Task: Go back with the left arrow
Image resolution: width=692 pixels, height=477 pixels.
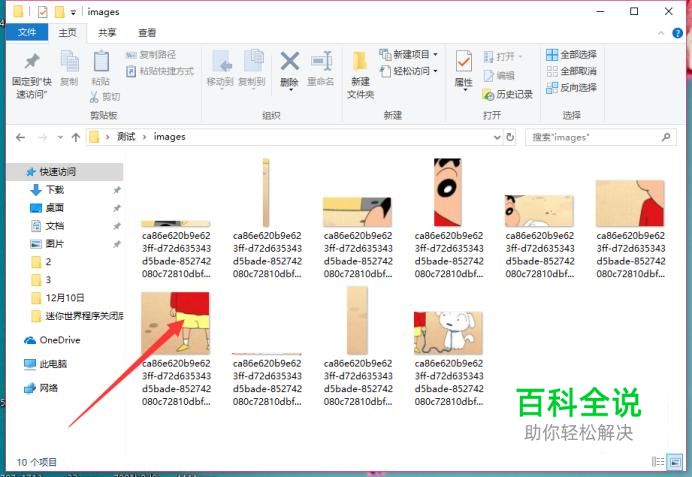Action: [20, 138]
